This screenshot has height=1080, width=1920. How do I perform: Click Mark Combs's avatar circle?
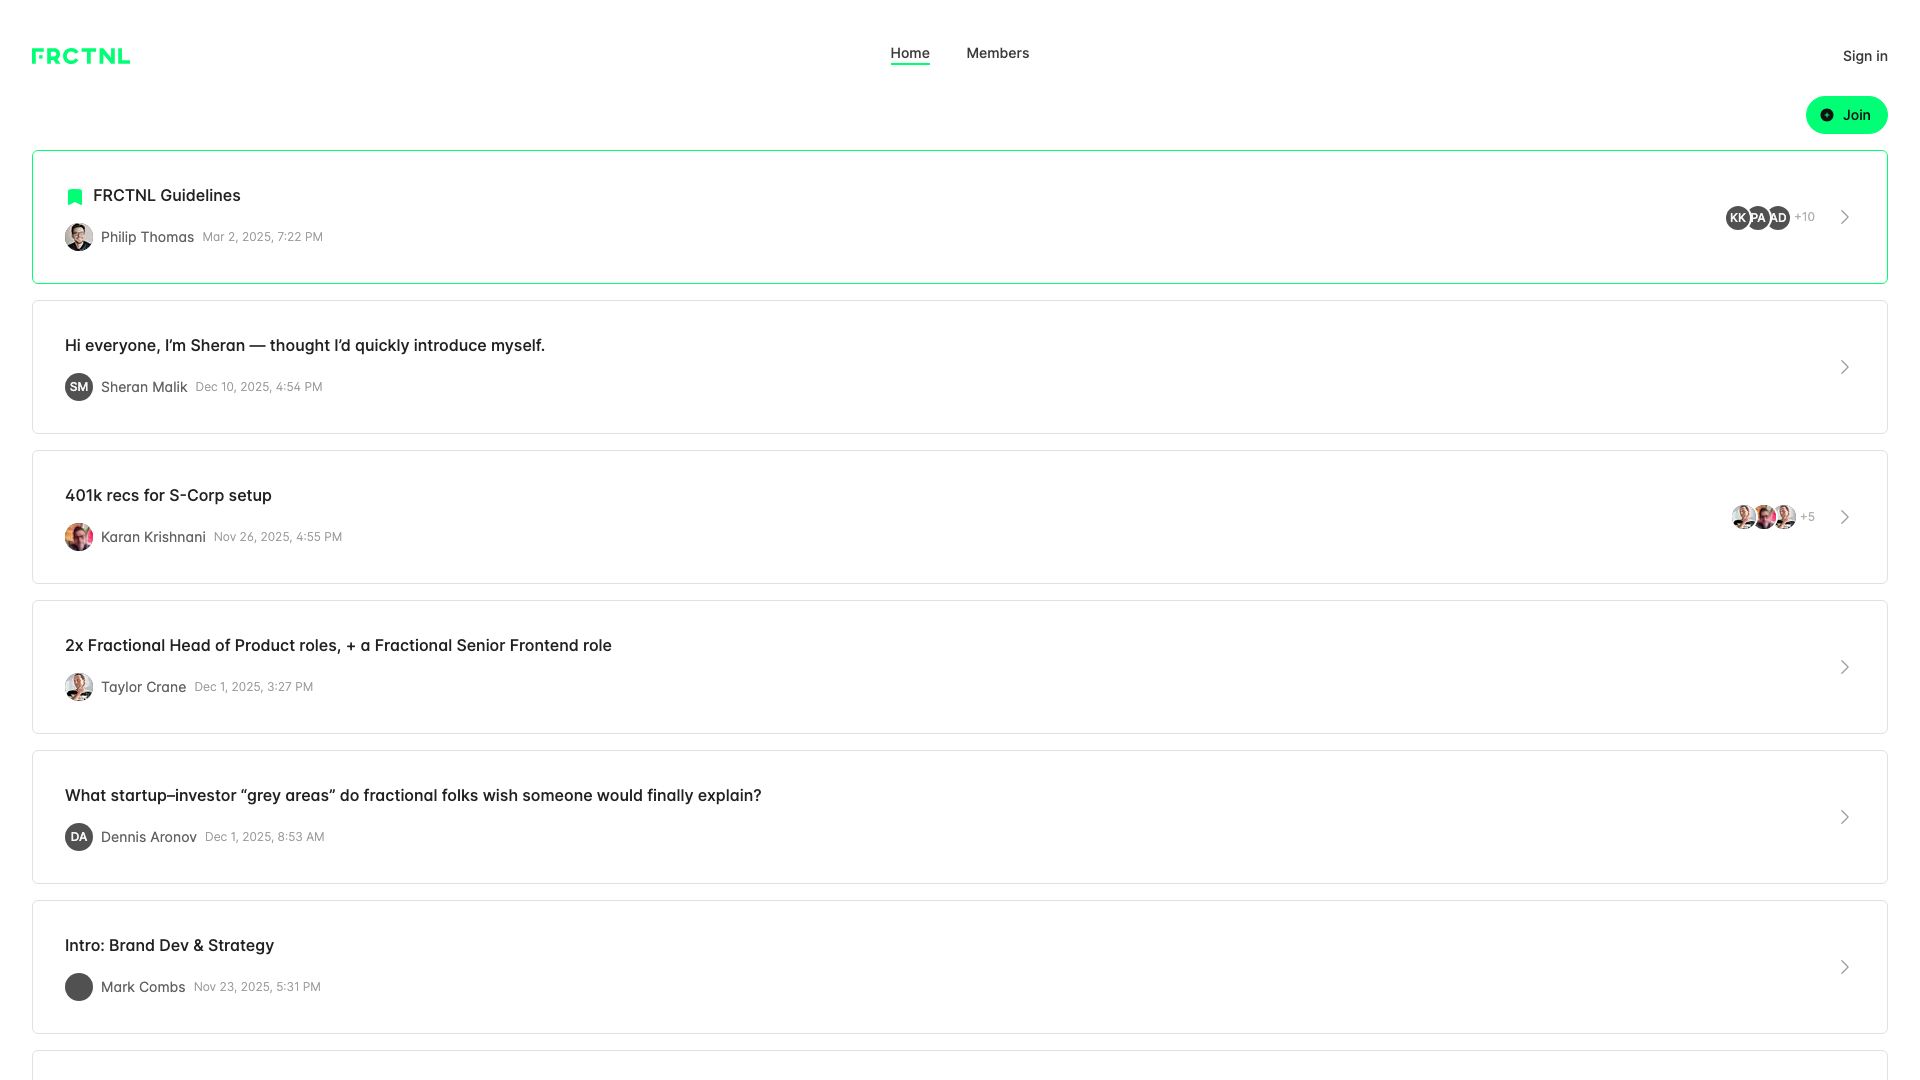click(78, 987)
